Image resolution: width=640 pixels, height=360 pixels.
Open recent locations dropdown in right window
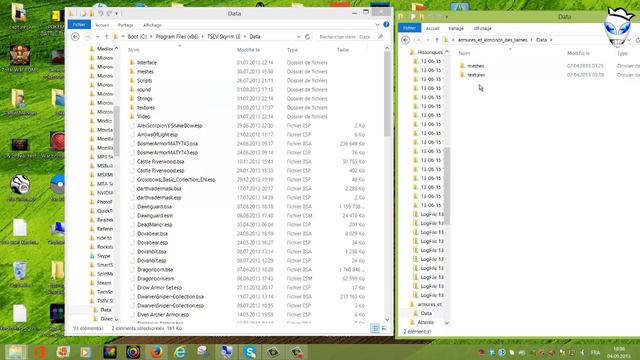[x=428, y=40]
